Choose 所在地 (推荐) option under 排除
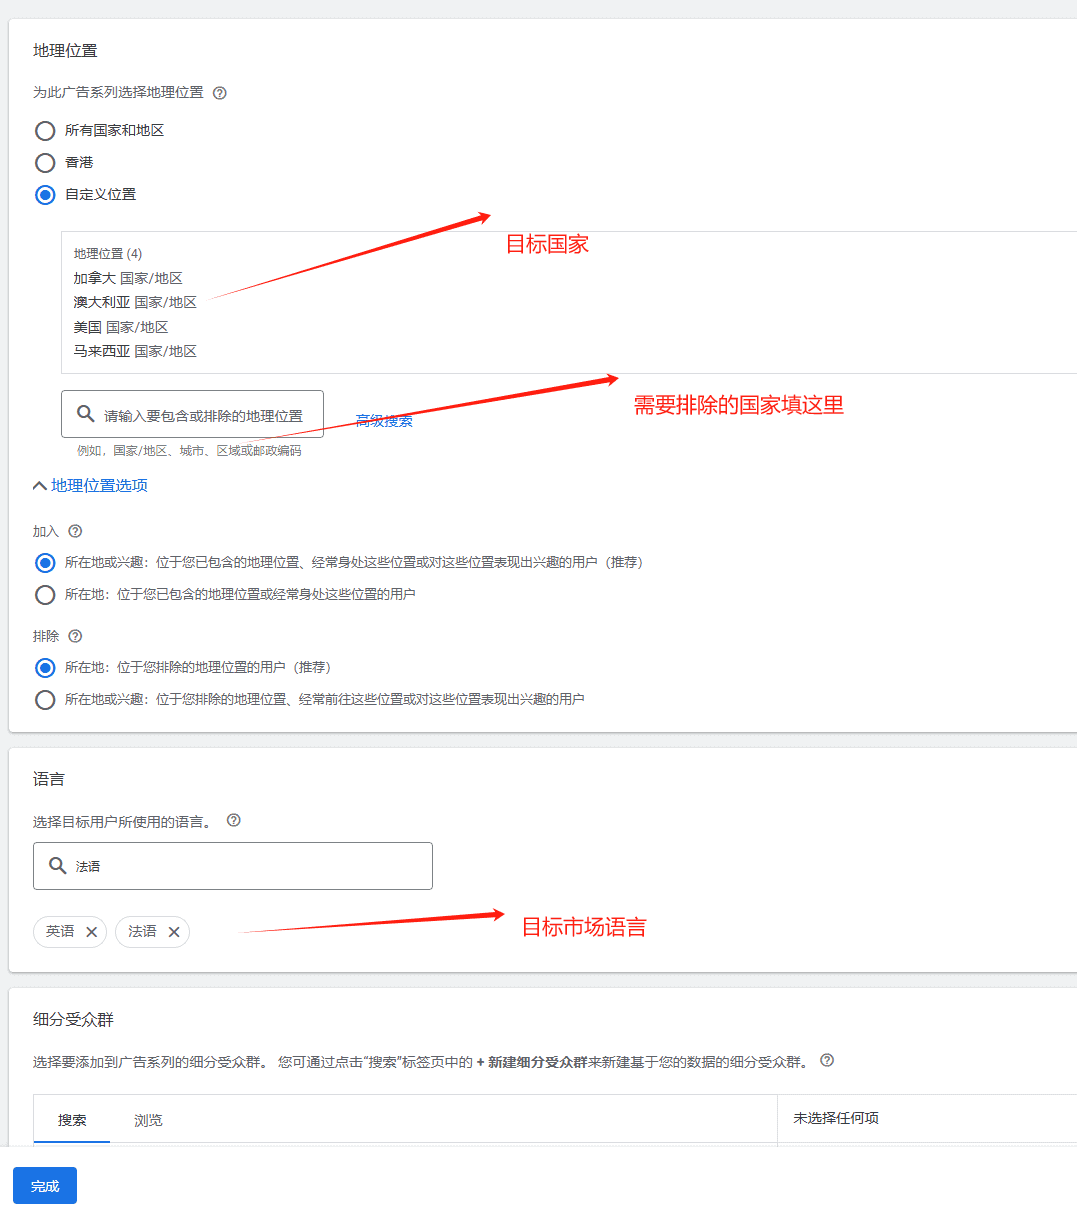Viewport: 1077px width, 1215px height. pos(45,667)
